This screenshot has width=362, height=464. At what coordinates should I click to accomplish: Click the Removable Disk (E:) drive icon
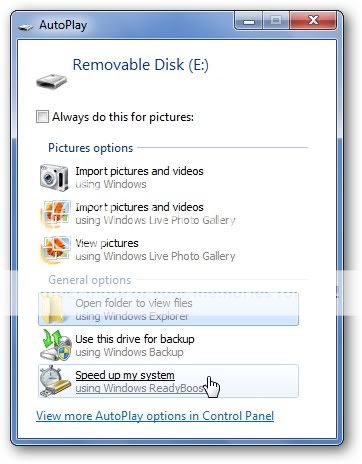tap(52, 81)
